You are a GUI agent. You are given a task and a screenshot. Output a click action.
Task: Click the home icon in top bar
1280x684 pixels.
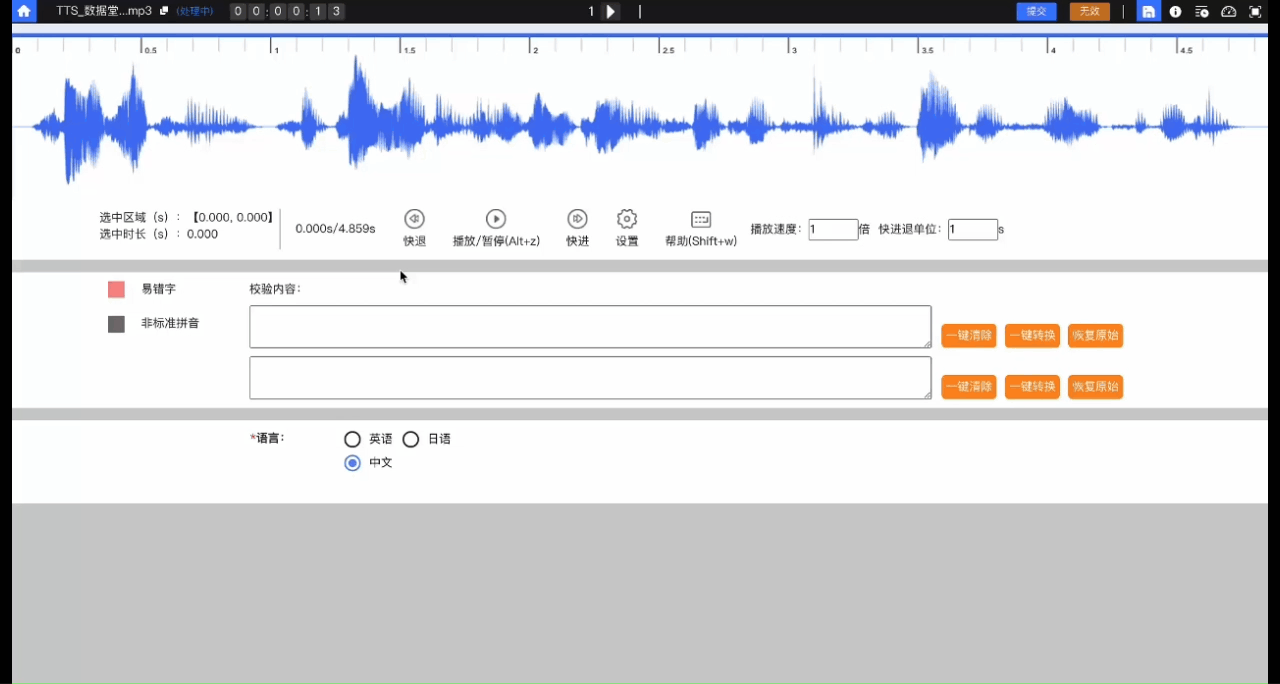tap(24, 12)
